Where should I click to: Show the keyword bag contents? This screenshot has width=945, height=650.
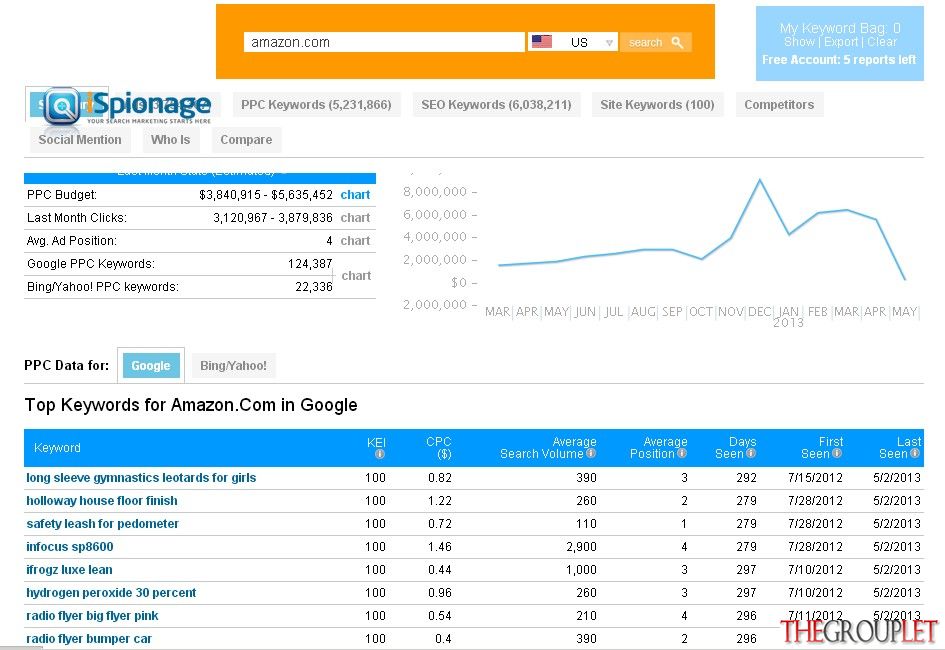pos(799,42)
